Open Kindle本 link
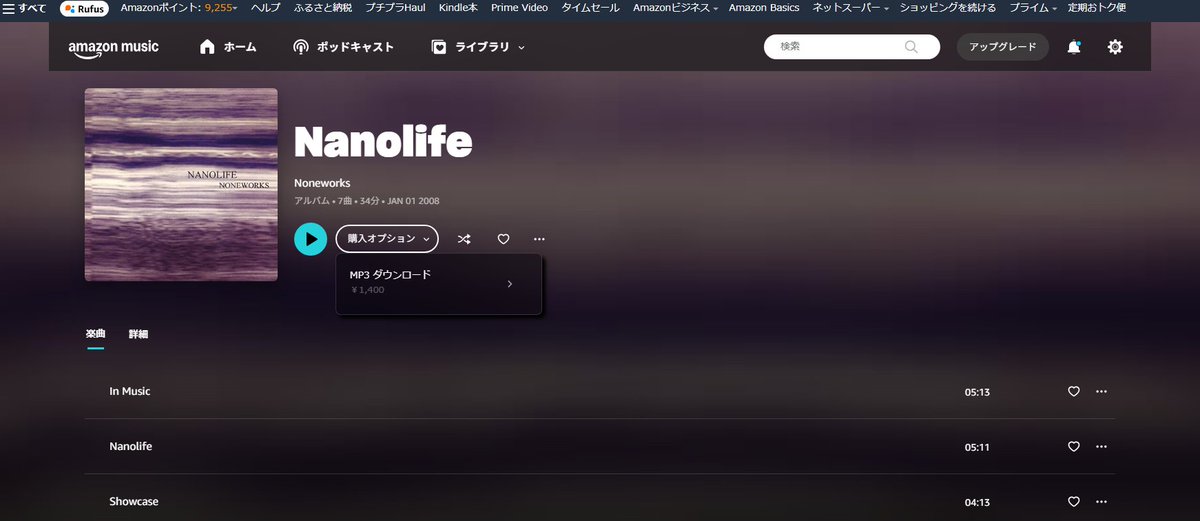 click(459, 8)
